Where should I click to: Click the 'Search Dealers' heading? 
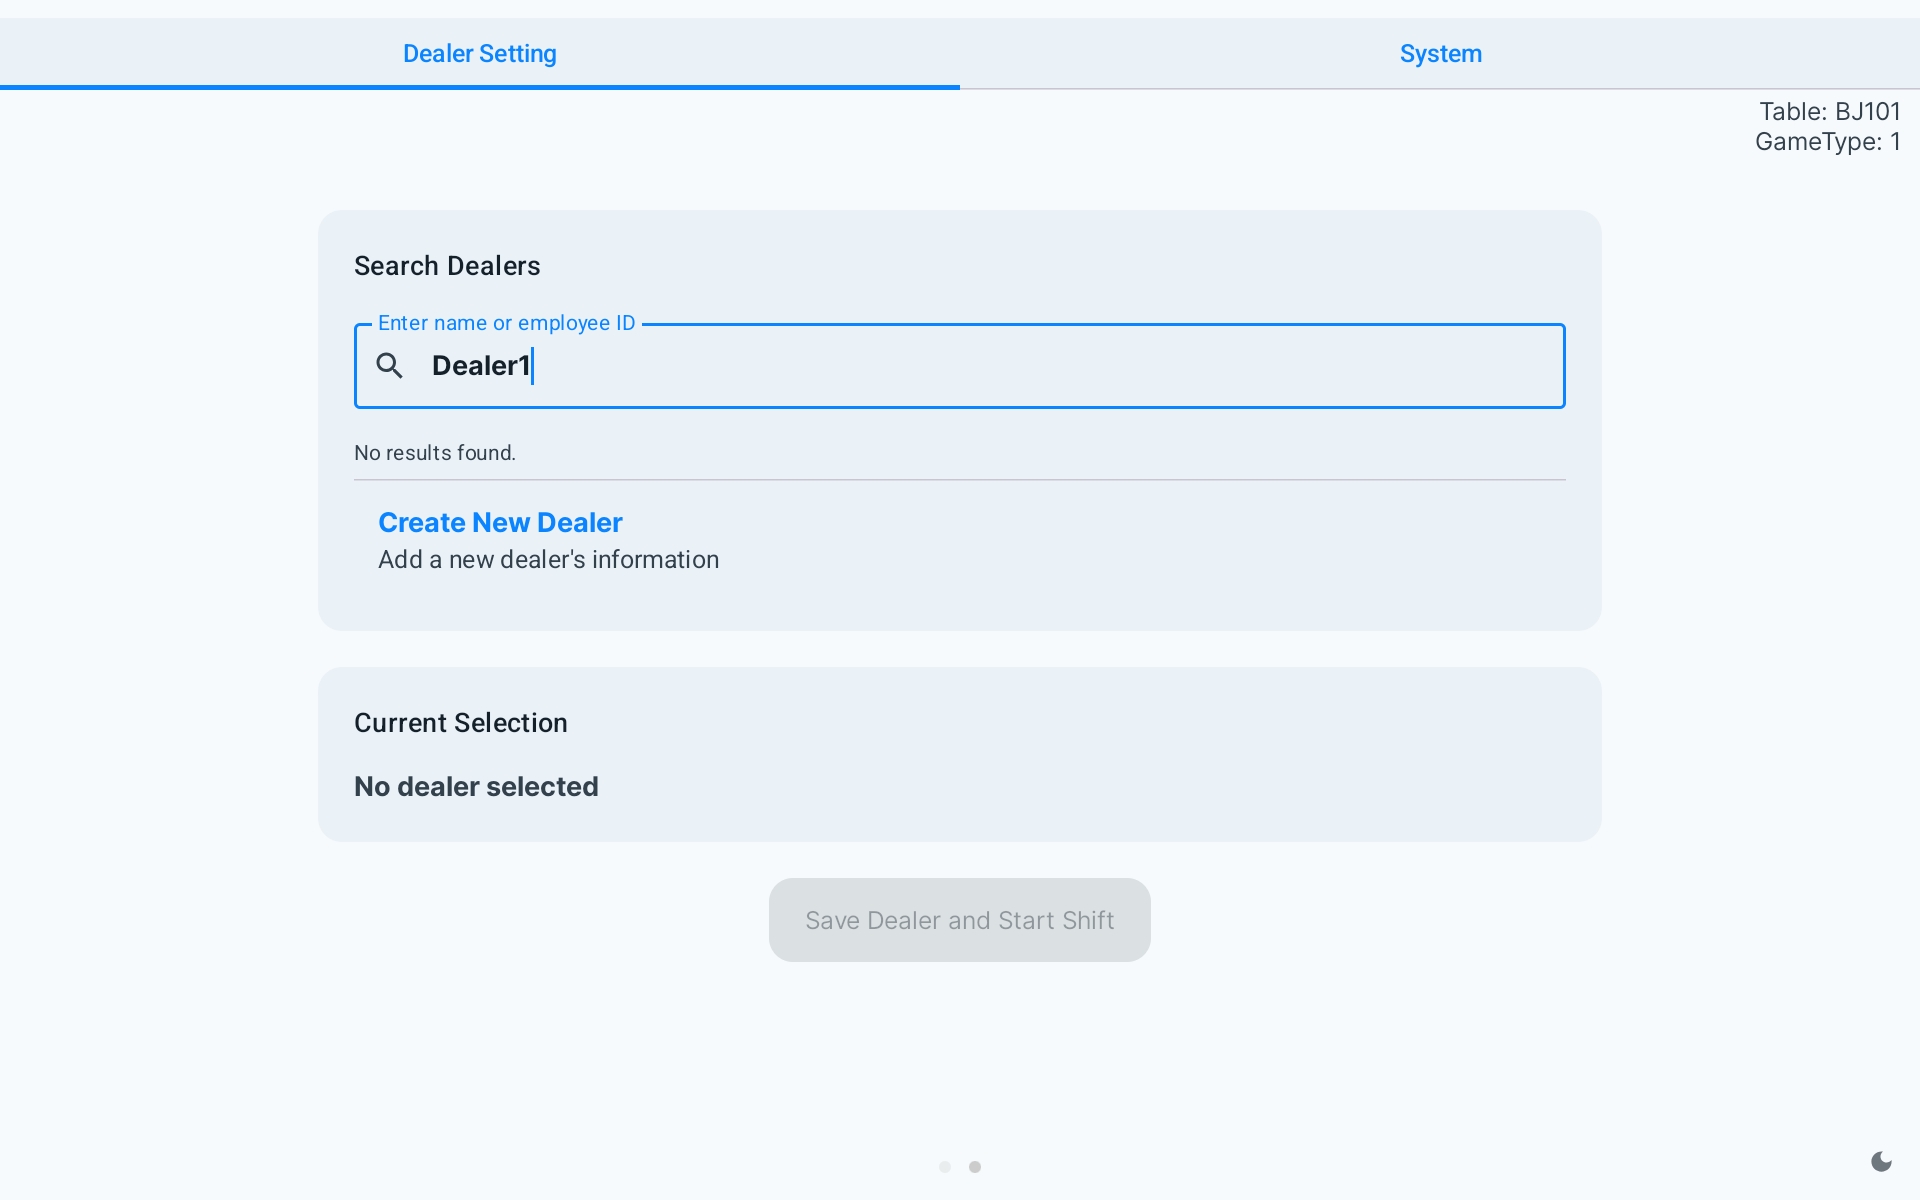447,266
